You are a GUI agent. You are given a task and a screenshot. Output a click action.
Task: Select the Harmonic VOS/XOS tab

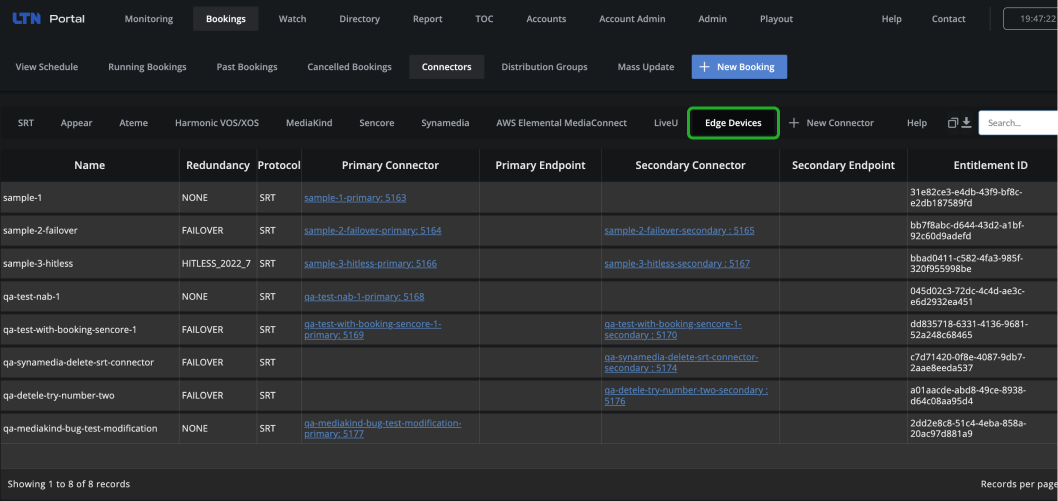(x=217, y=123)
